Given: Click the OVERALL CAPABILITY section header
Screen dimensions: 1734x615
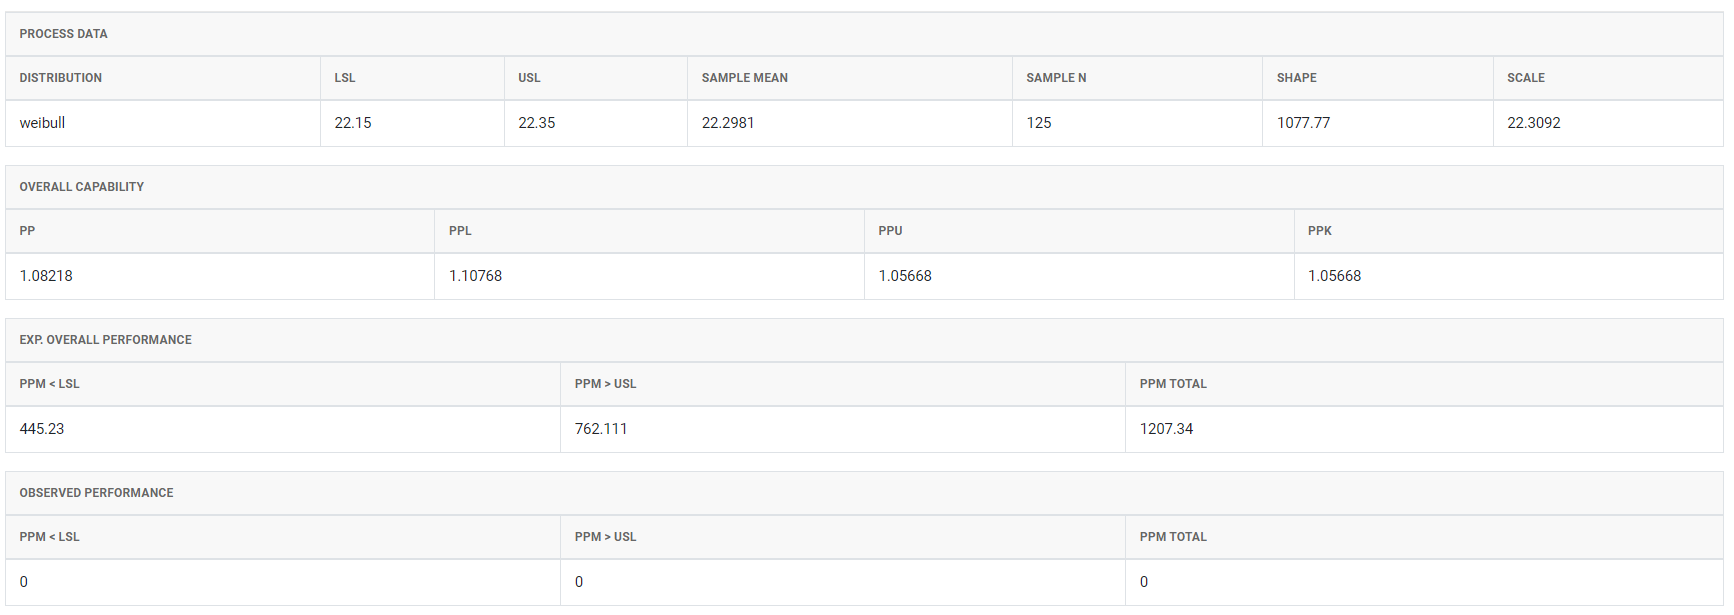Looking at the screenshot, I should tap(82, 187).
